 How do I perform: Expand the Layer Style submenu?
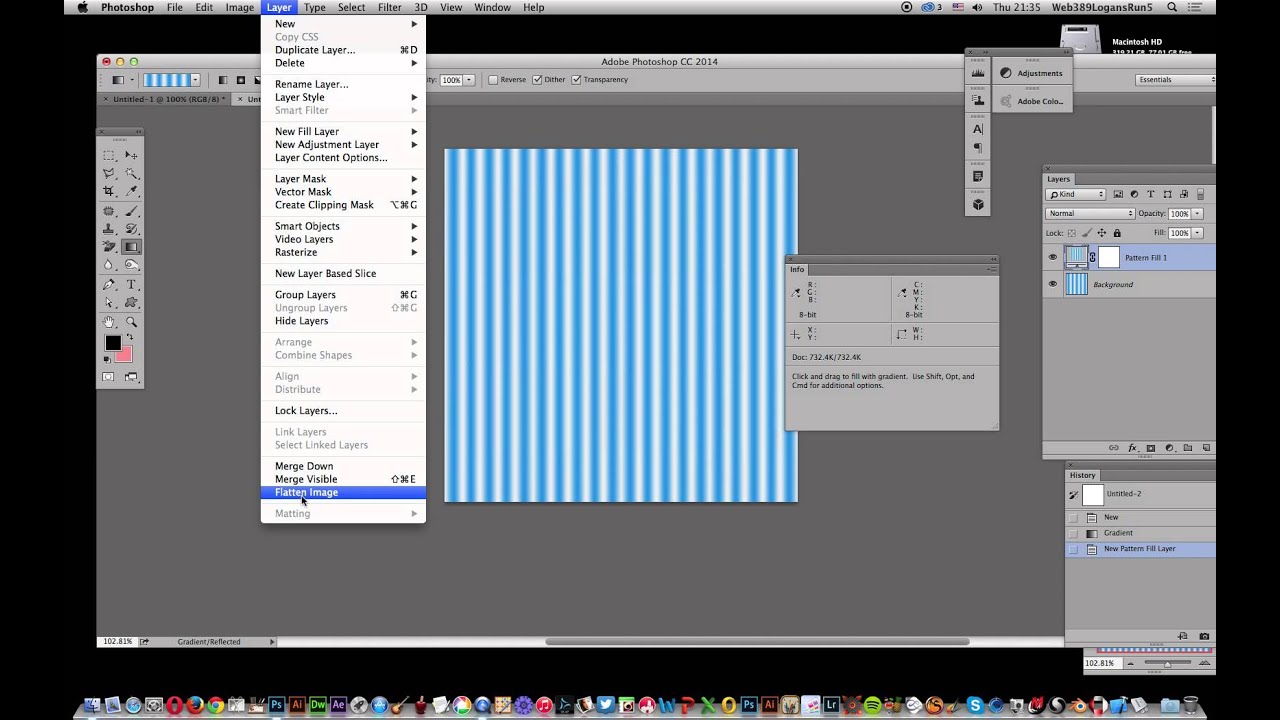(x=343, y=97)
